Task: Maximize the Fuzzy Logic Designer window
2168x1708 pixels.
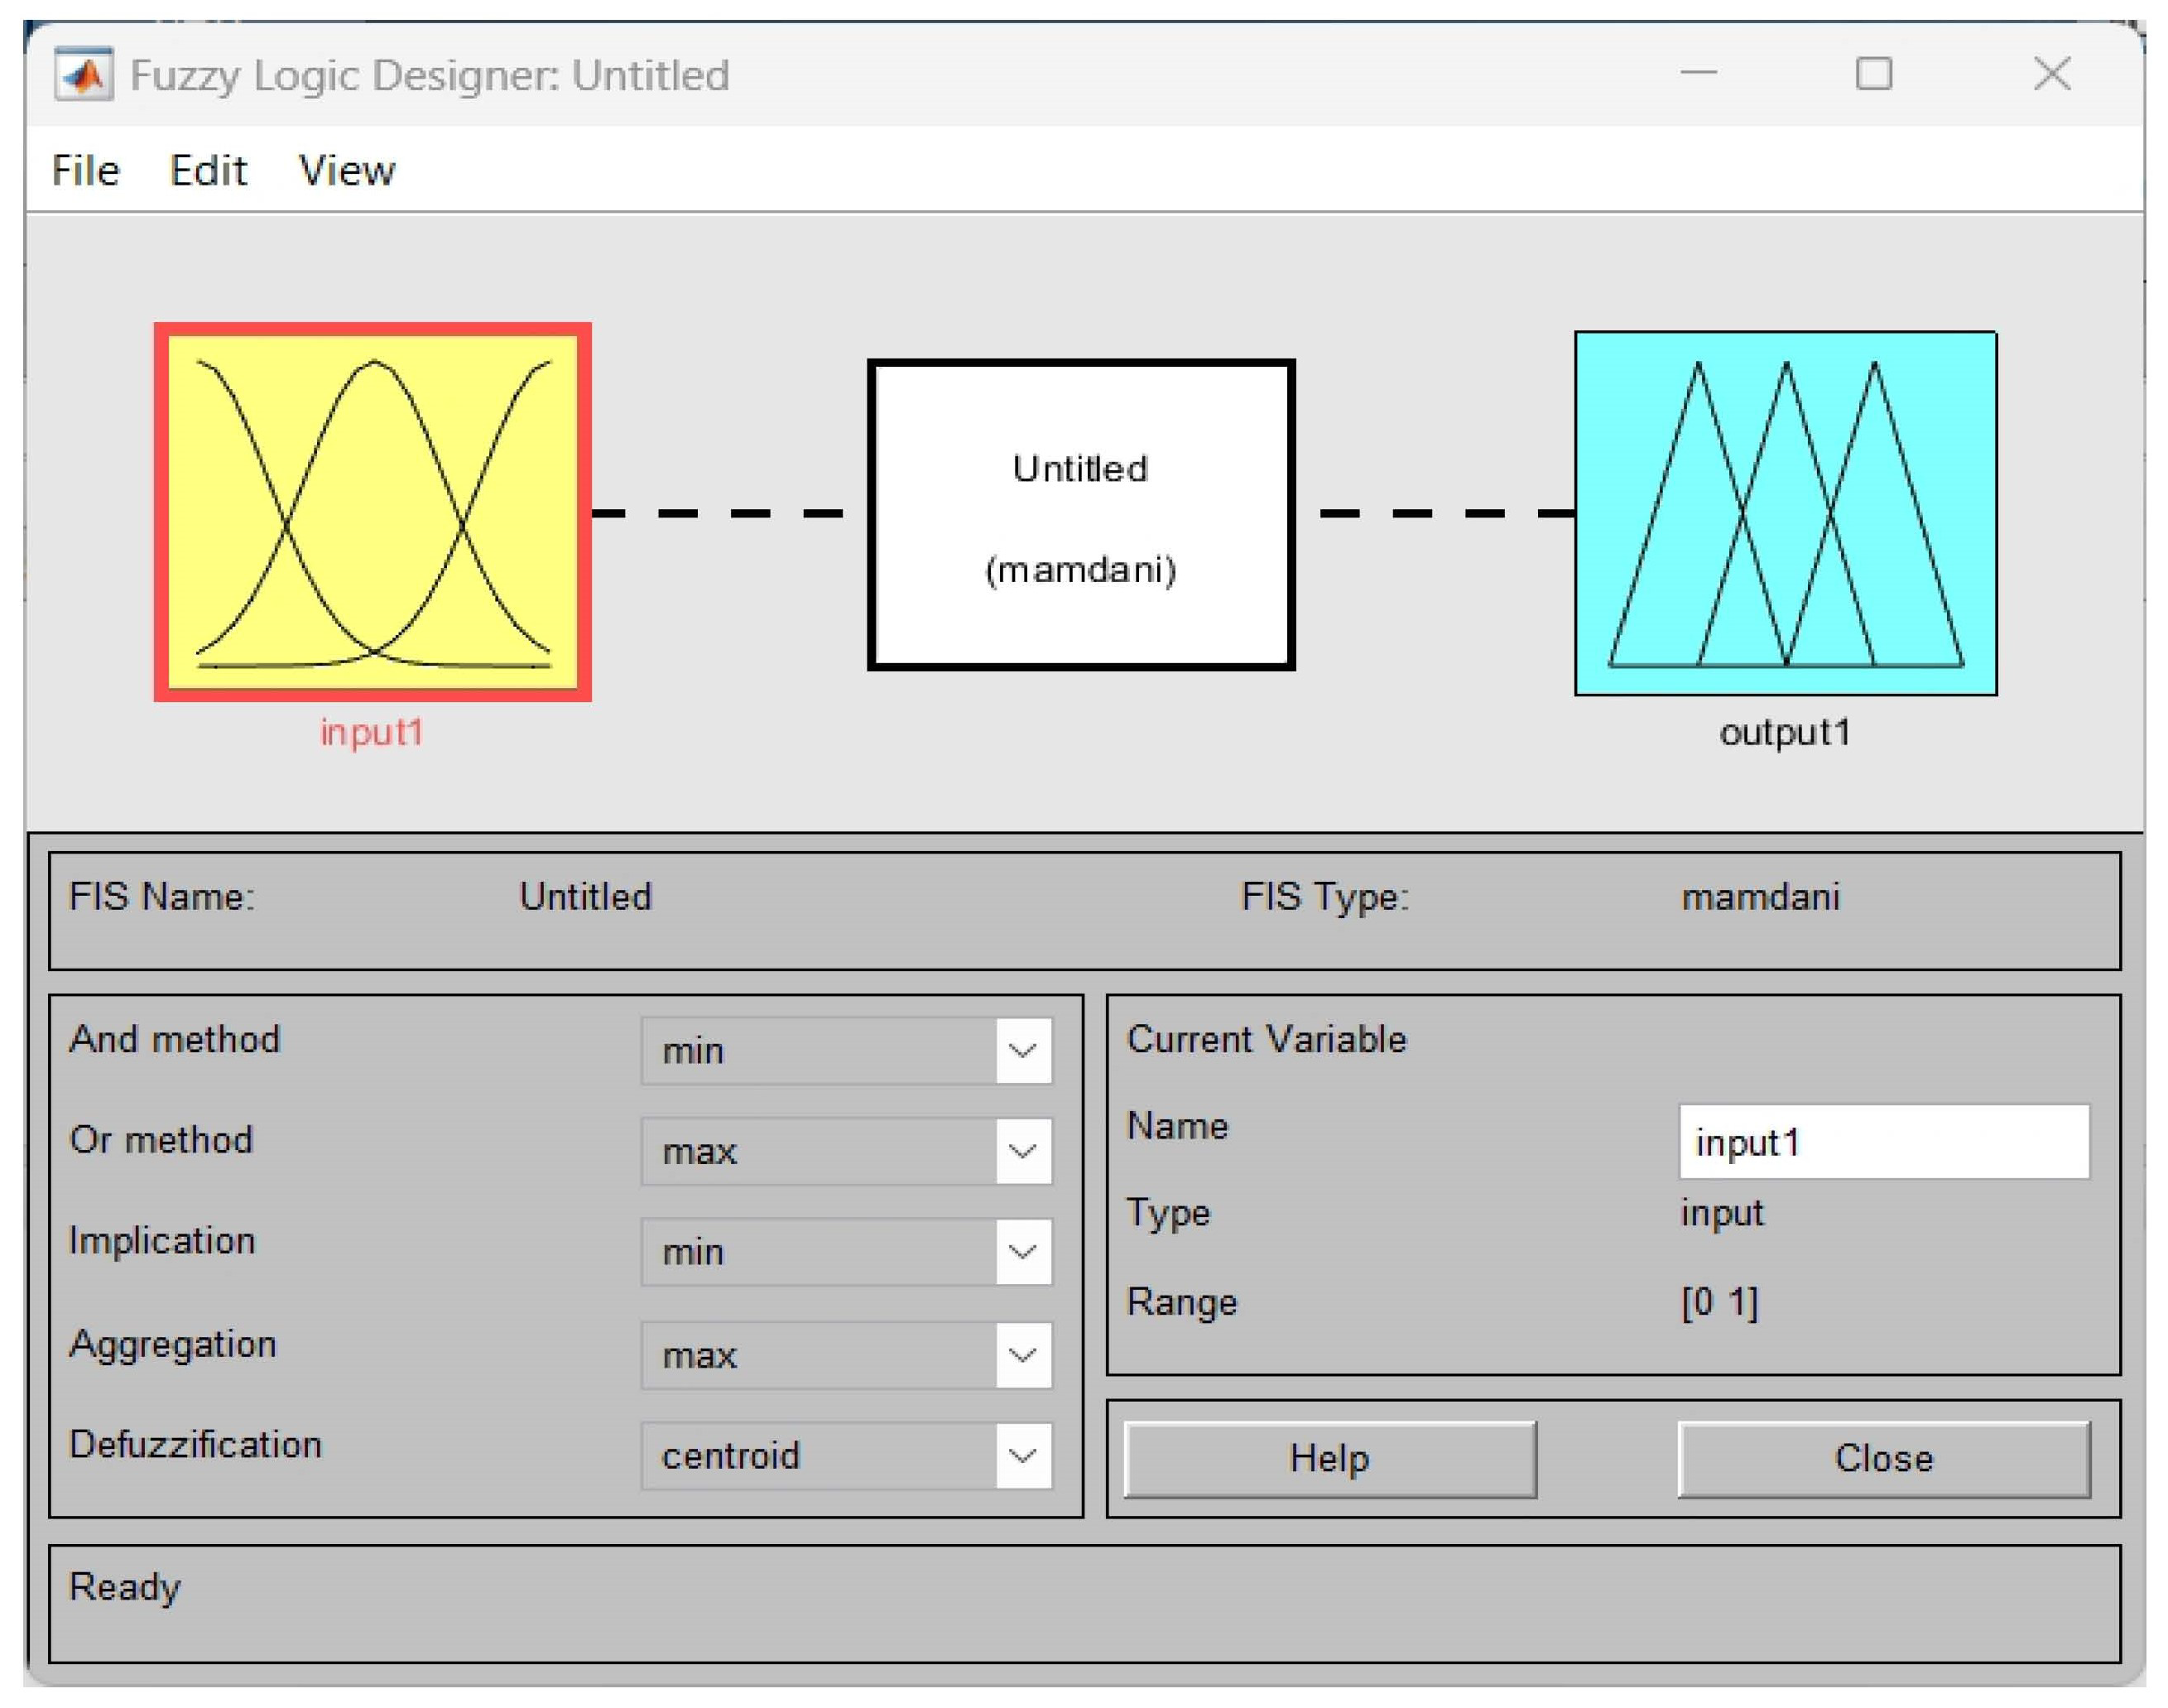Action: 1873,74
